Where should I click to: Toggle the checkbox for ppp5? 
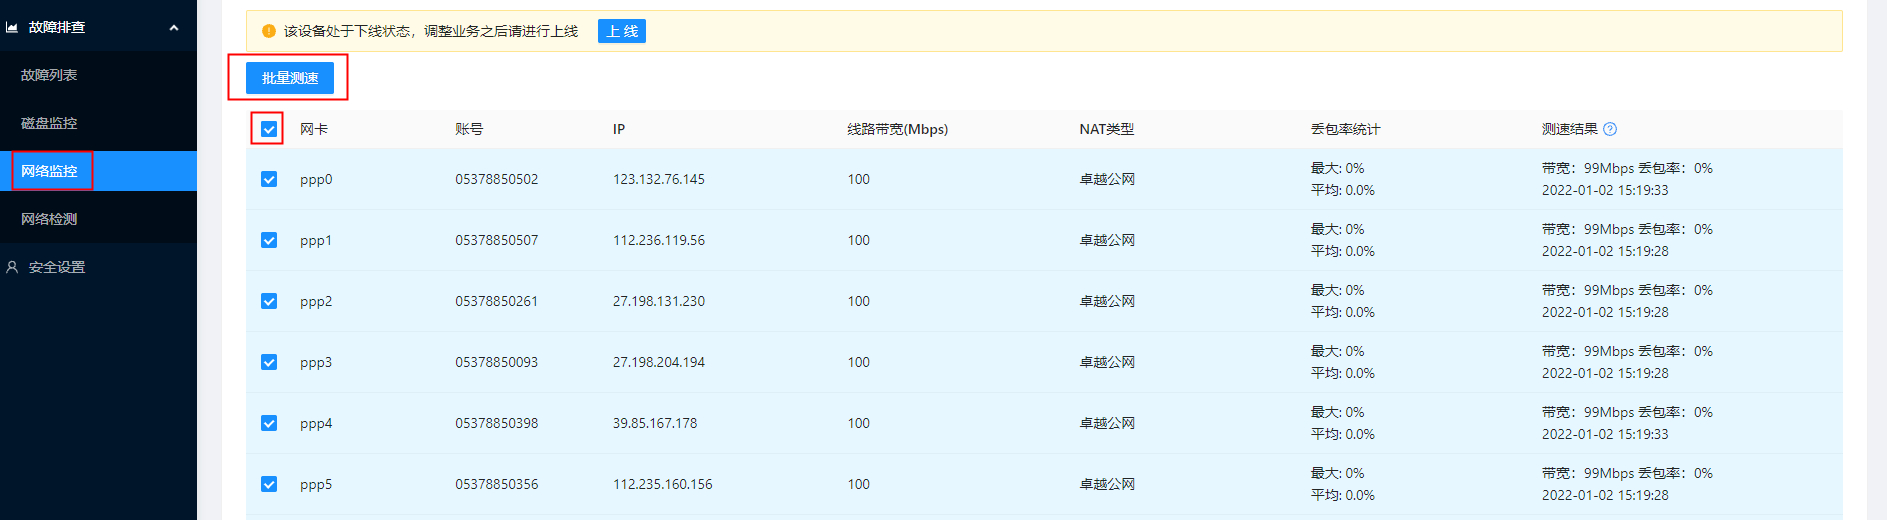coord(269,484)
